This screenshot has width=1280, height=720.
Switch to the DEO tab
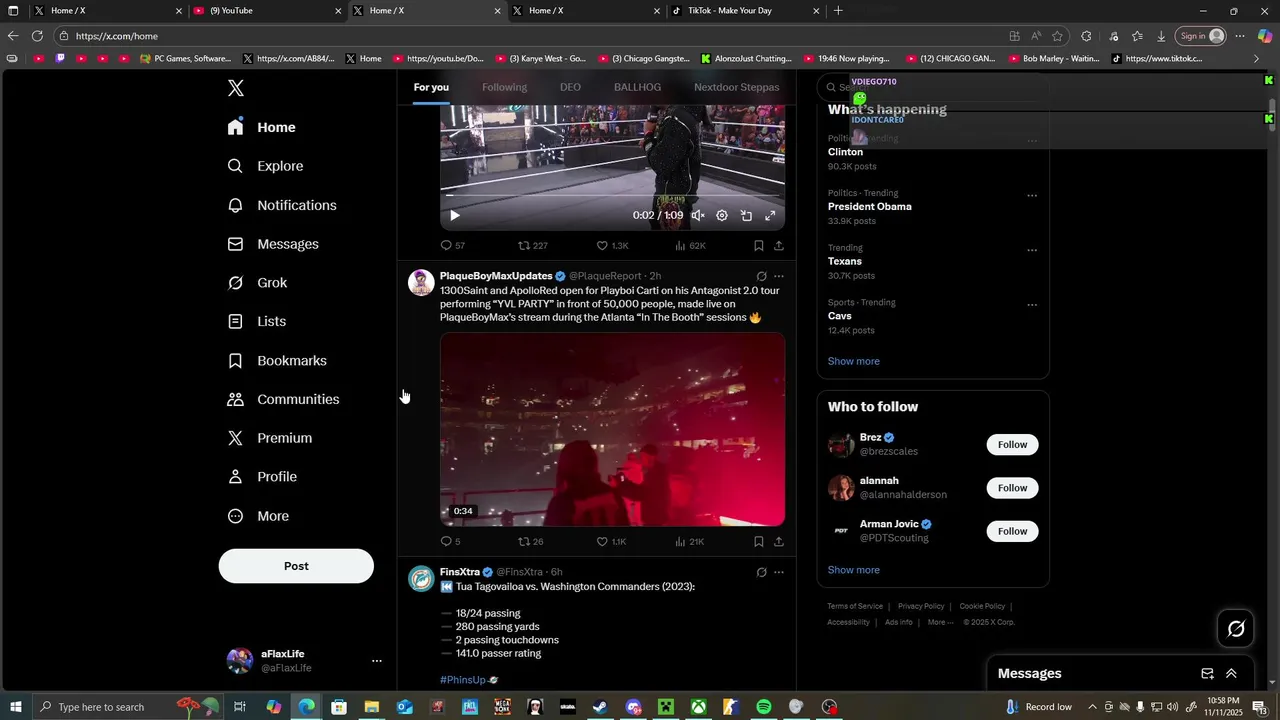click(x=570, y=87)
